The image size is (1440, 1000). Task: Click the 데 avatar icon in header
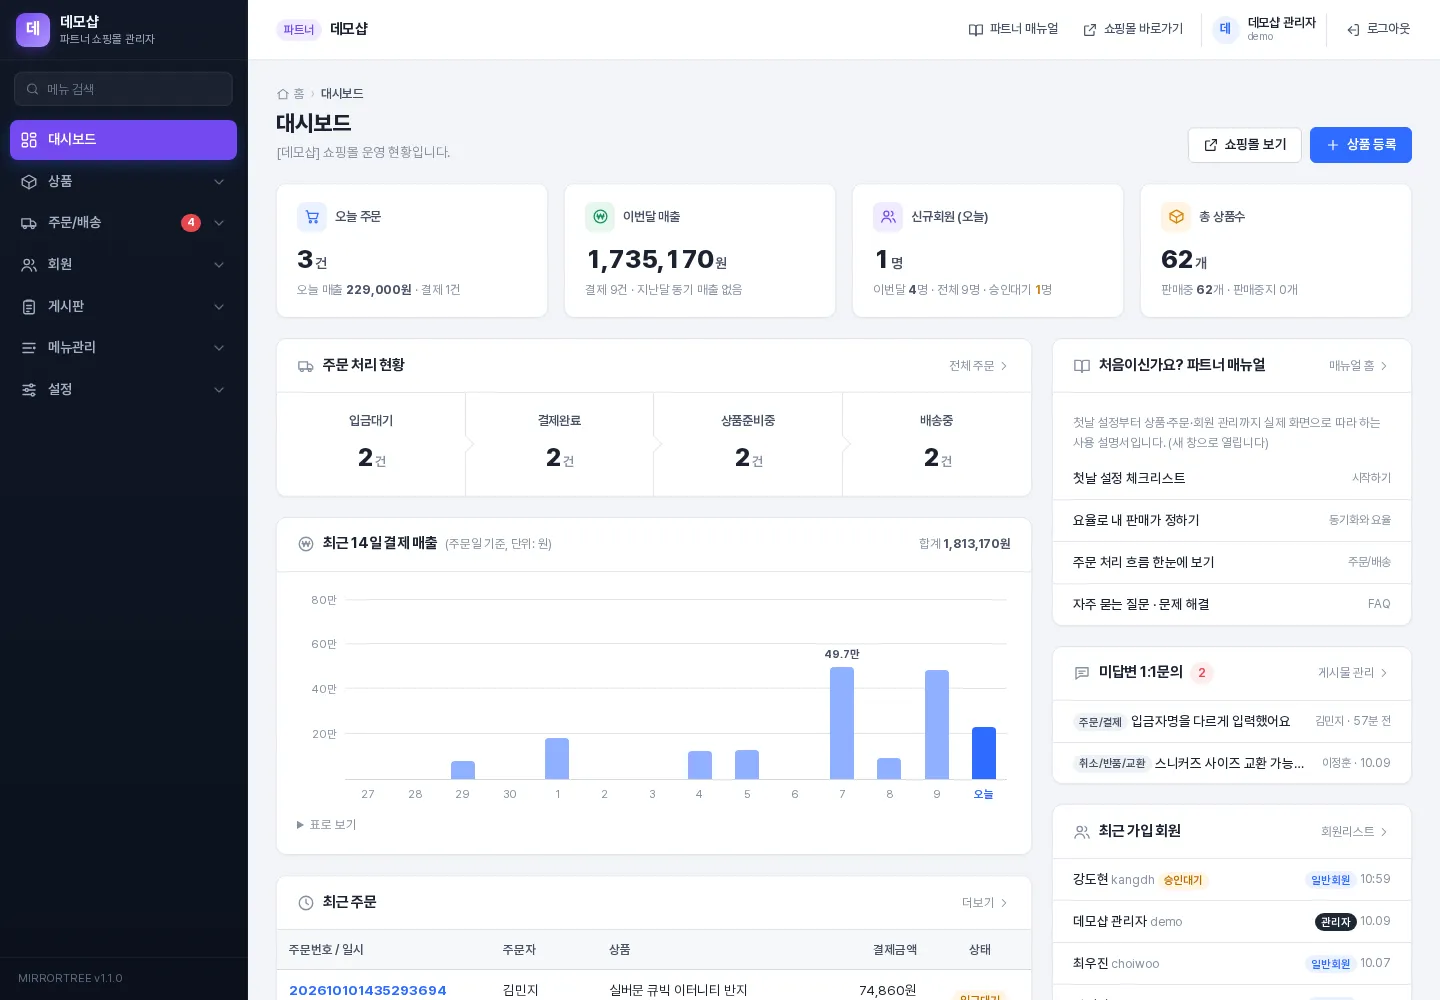click(x=1225, y=29)
